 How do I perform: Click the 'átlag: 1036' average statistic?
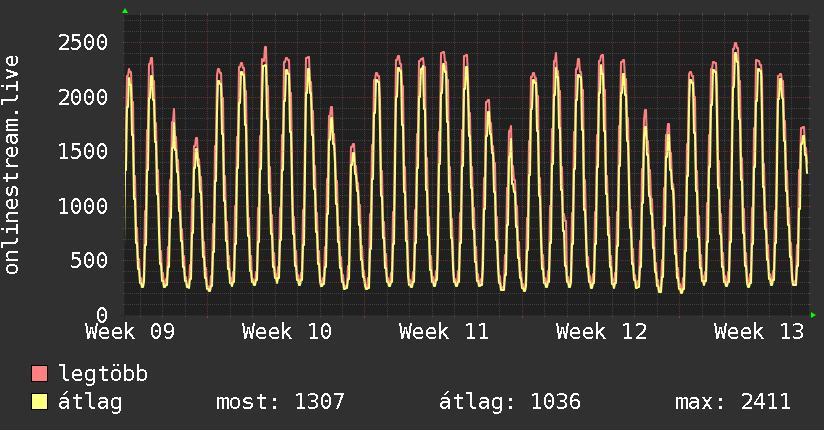click(510, 402)
